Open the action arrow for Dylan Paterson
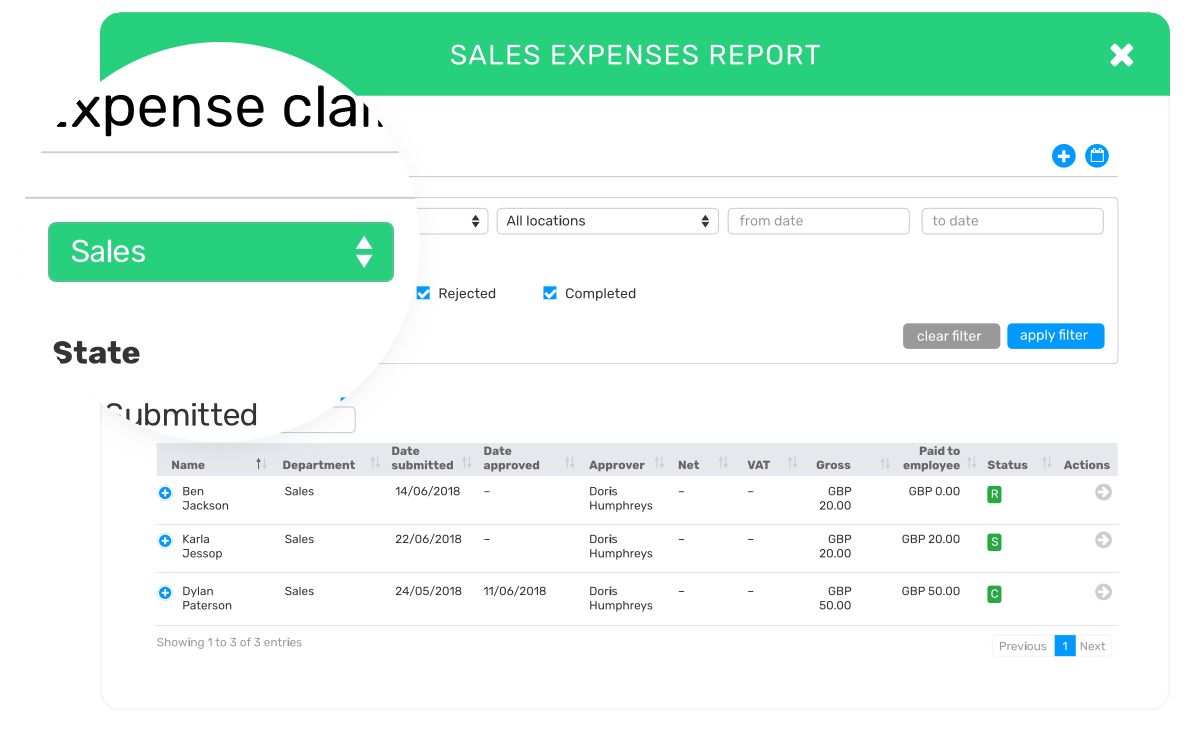This screenshot has width=1190, height=738. coord(1103,591)
